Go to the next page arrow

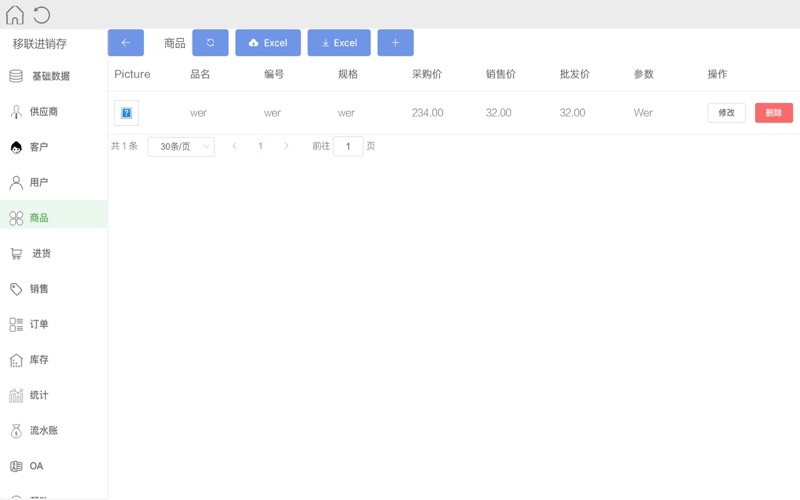click(286, 146)
